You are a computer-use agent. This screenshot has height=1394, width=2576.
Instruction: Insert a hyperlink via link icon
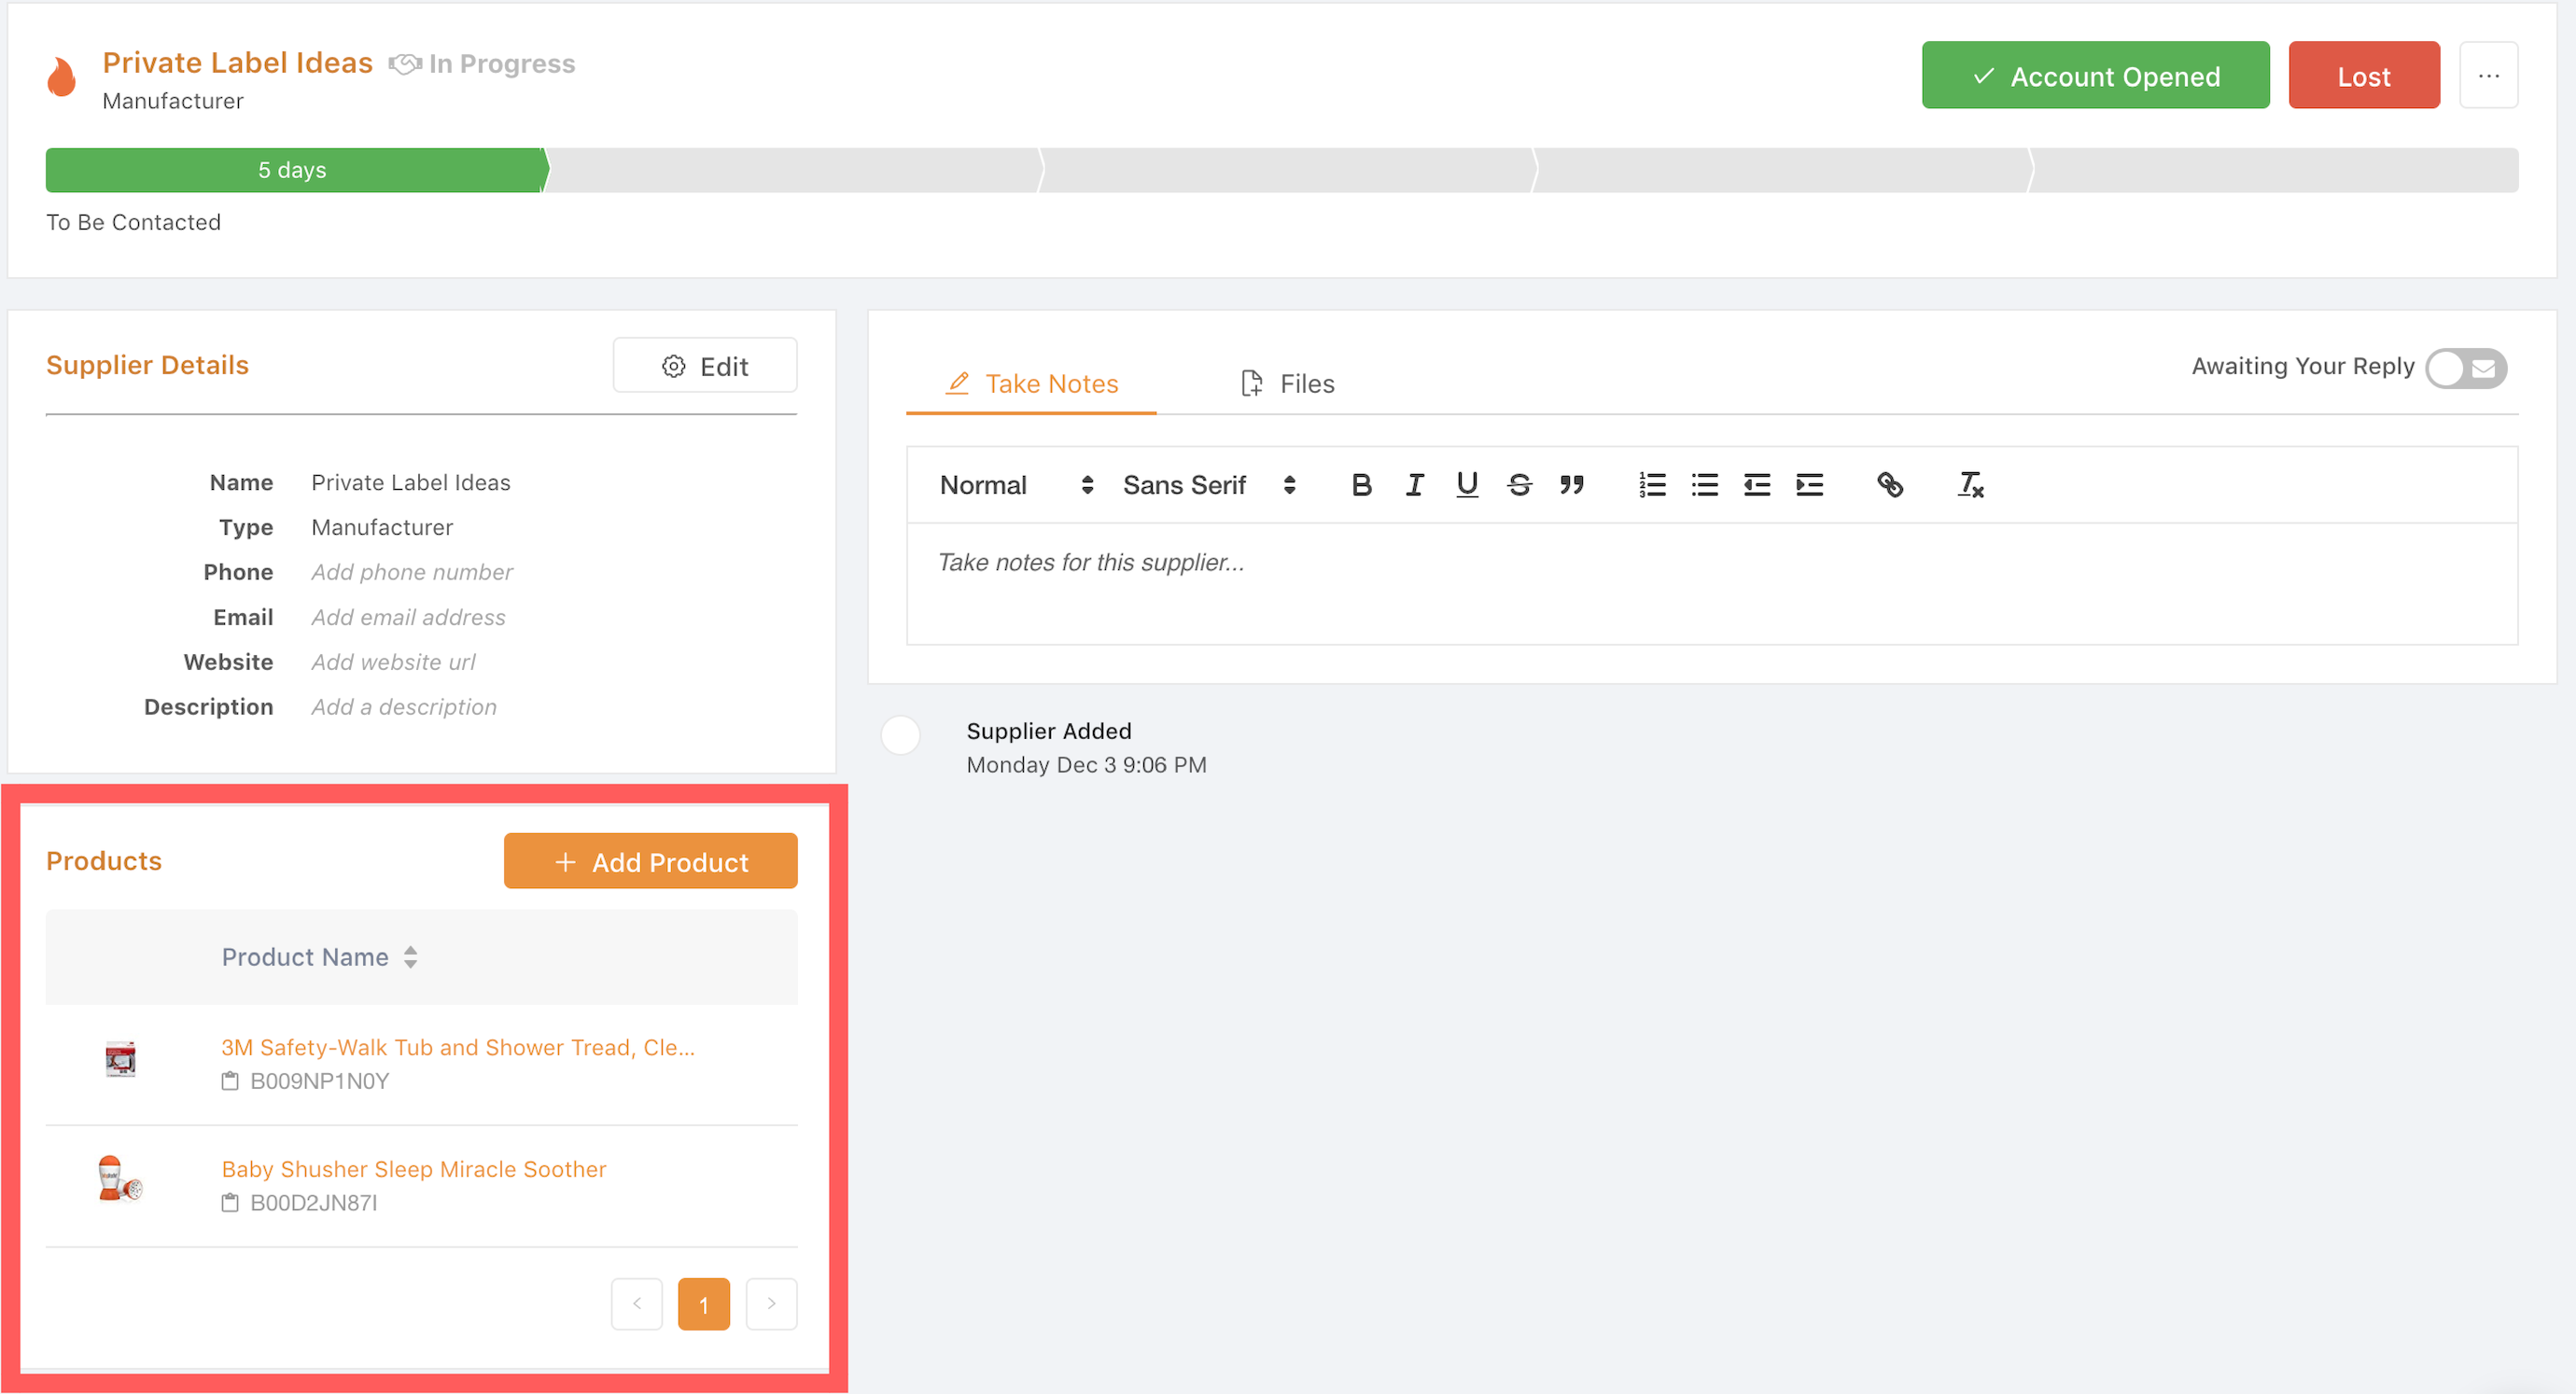coord(1889,485)
